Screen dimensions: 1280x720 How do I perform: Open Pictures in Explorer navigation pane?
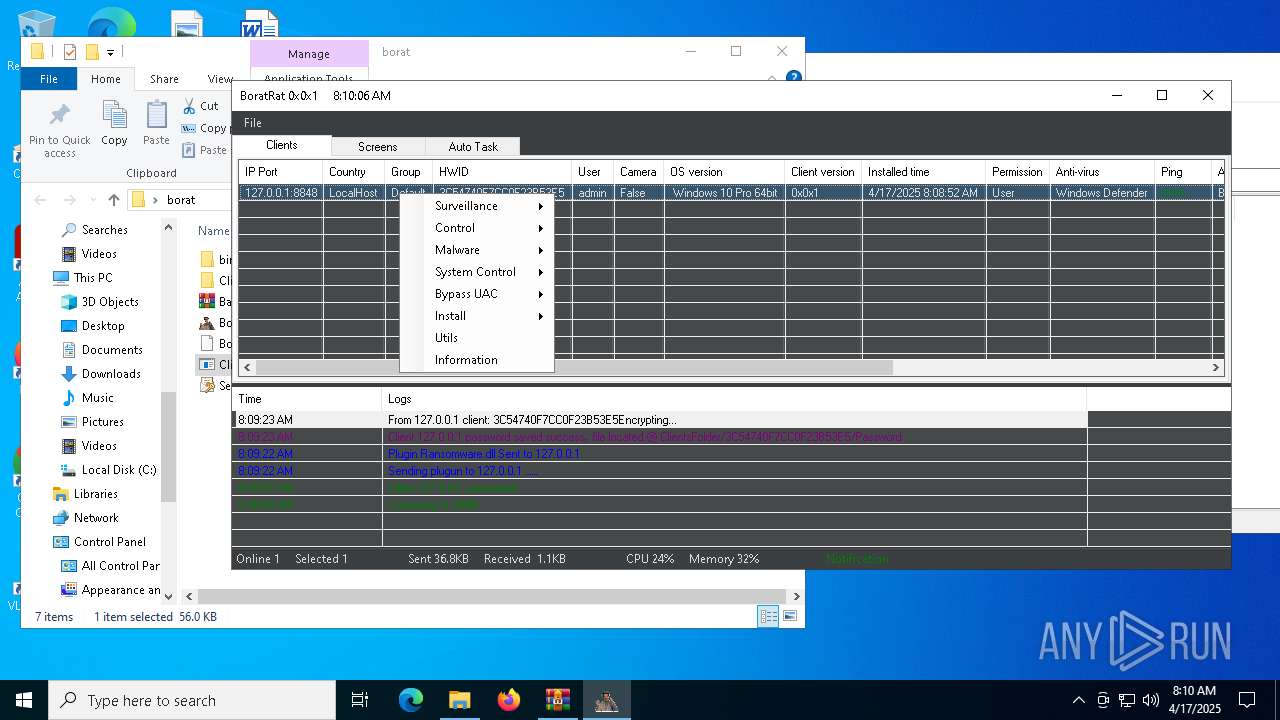[x=103, y=422]
